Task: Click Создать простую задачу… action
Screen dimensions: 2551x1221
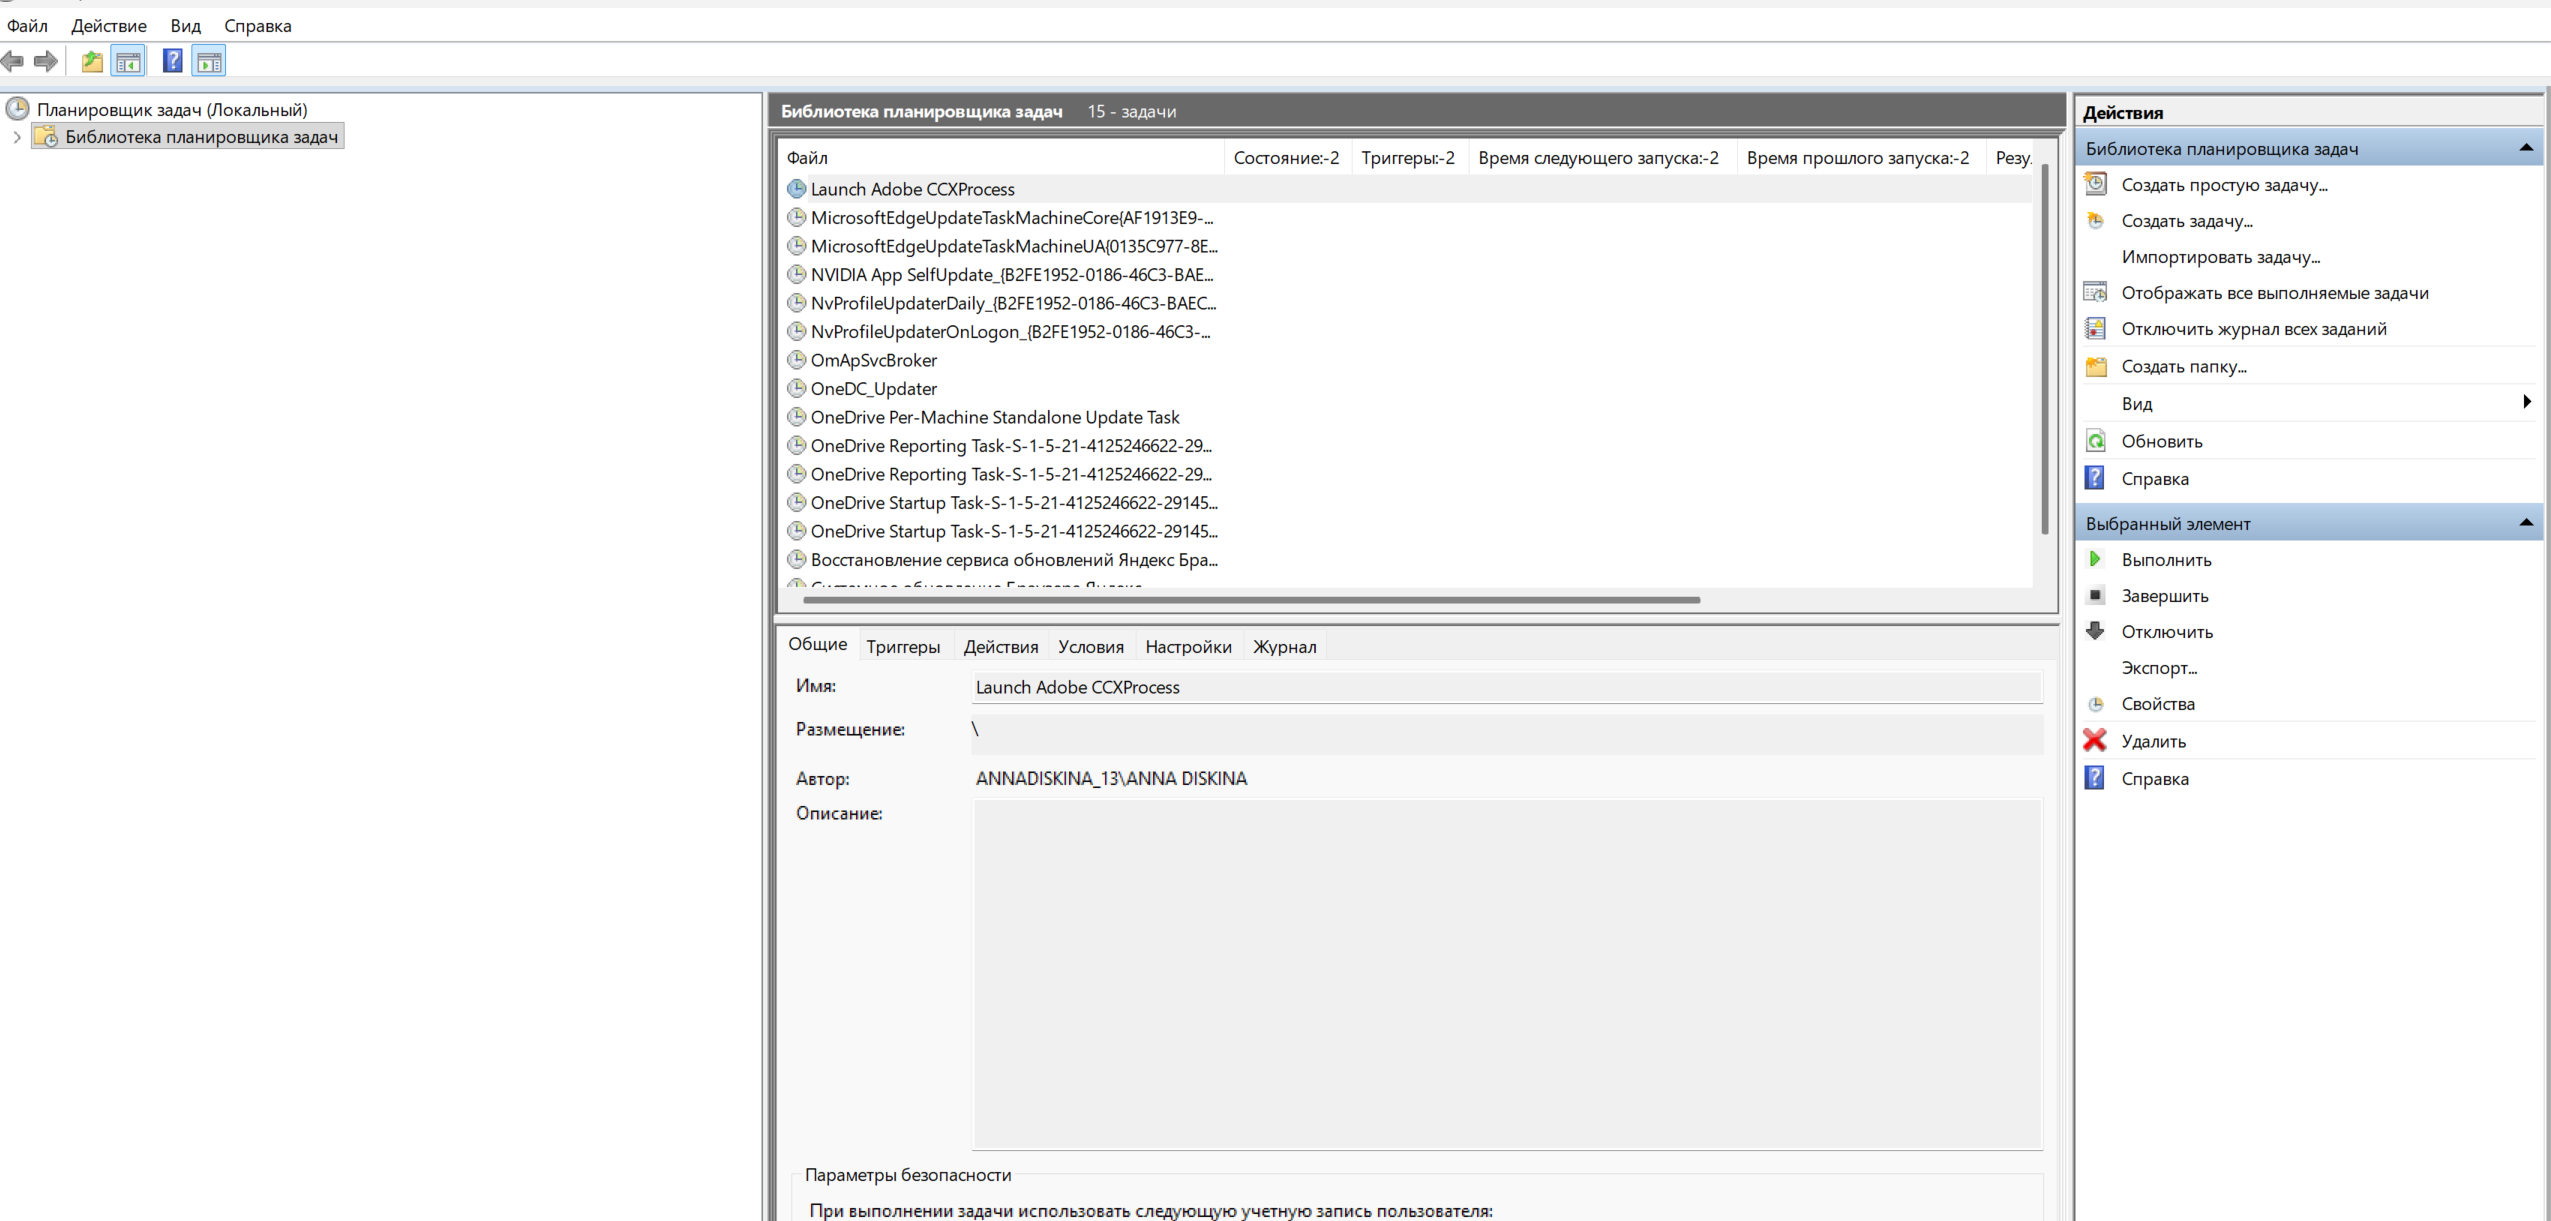Action: [x=2225, y=185]
